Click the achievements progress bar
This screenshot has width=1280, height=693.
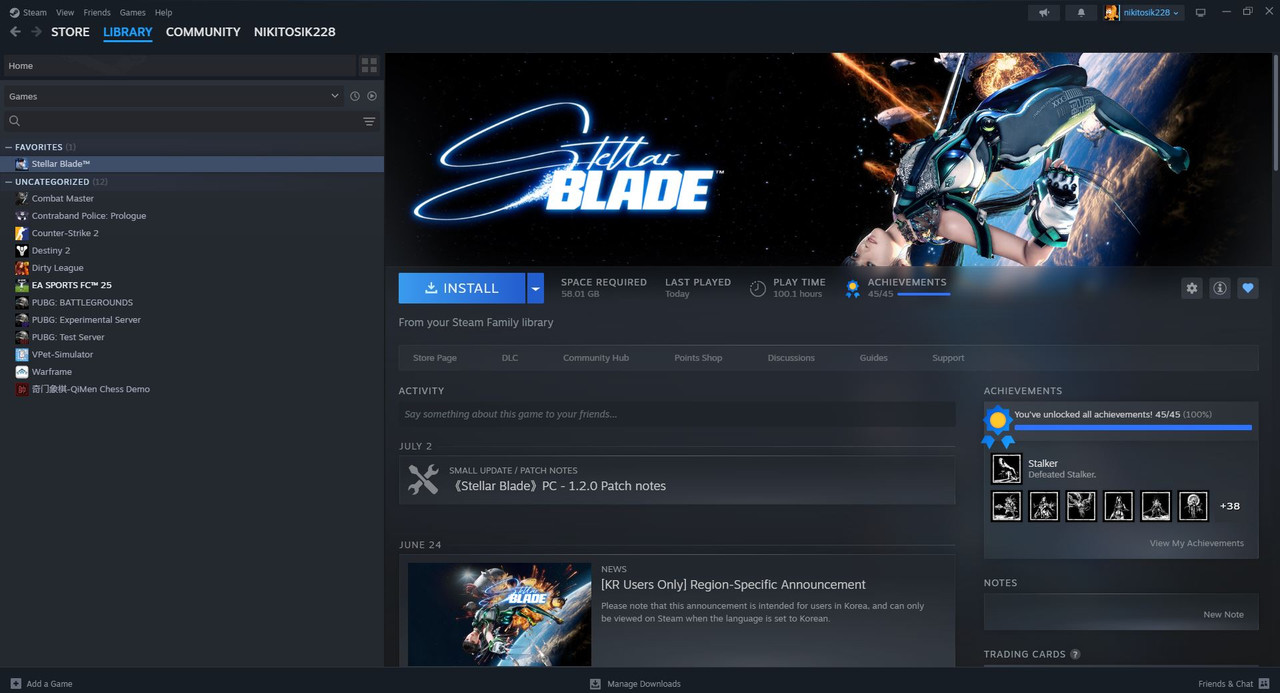tap(1133, 427)
